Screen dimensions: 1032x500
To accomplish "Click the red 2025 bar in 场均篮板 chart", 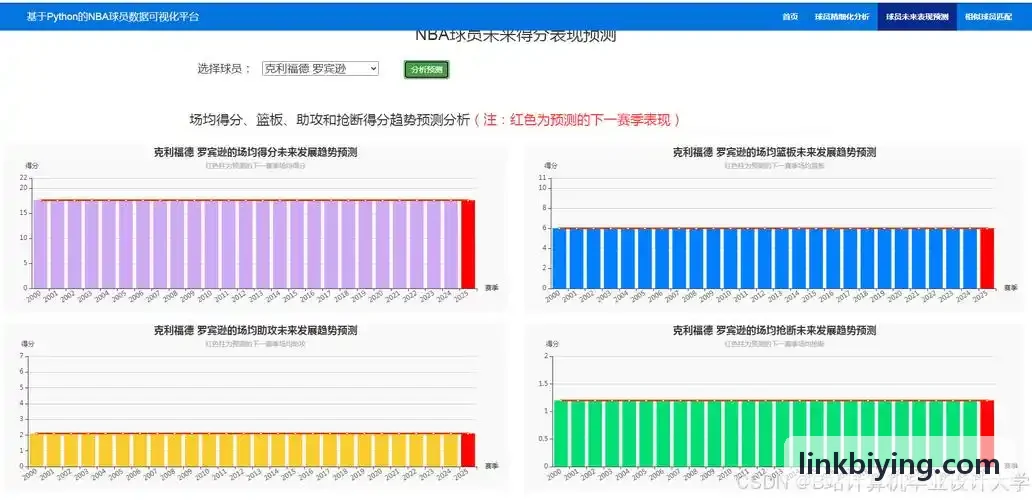I will 987,258.
